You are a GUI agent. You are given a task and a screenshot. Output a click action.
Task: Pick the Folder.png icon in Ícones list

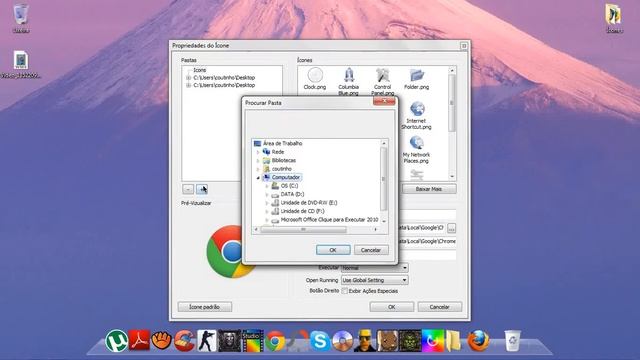point(416,78)
